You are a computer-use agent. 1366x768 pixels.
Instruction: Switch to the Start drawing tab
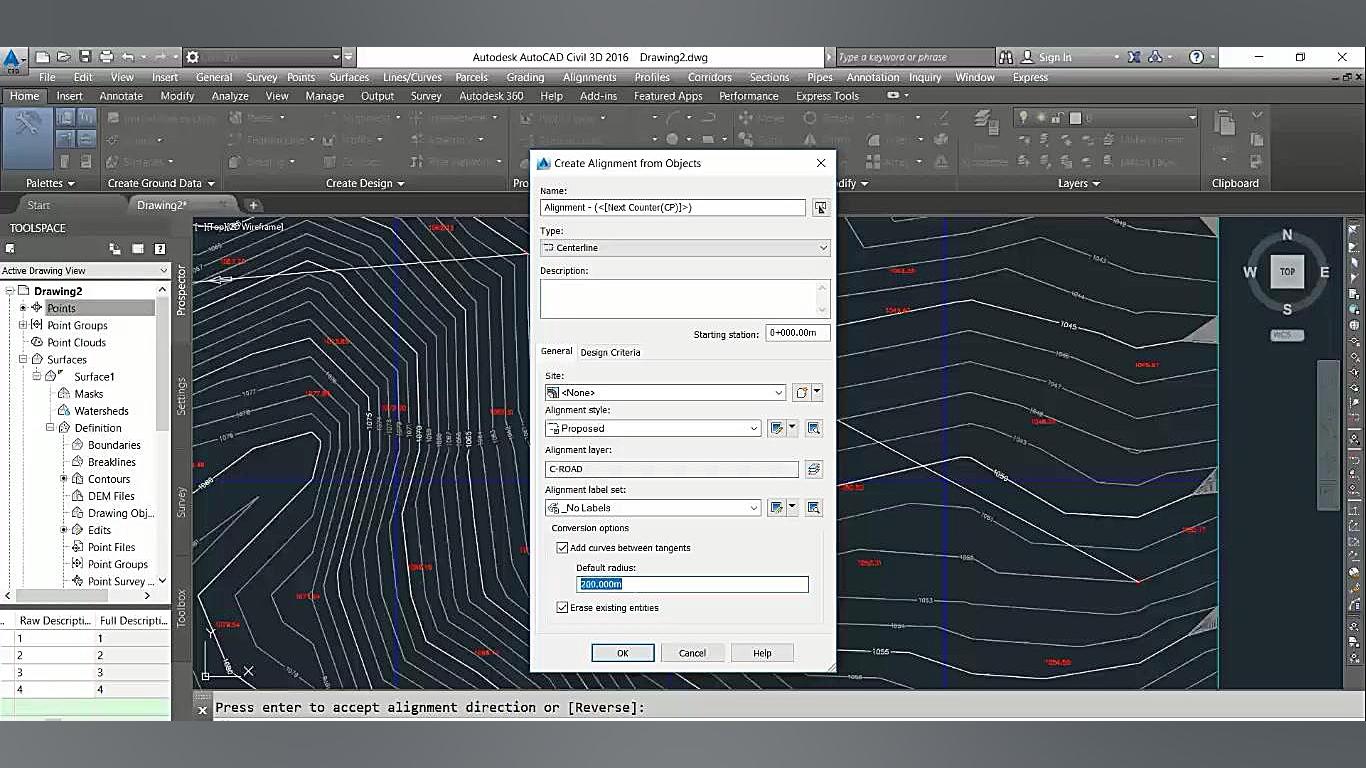coord(38,205)
